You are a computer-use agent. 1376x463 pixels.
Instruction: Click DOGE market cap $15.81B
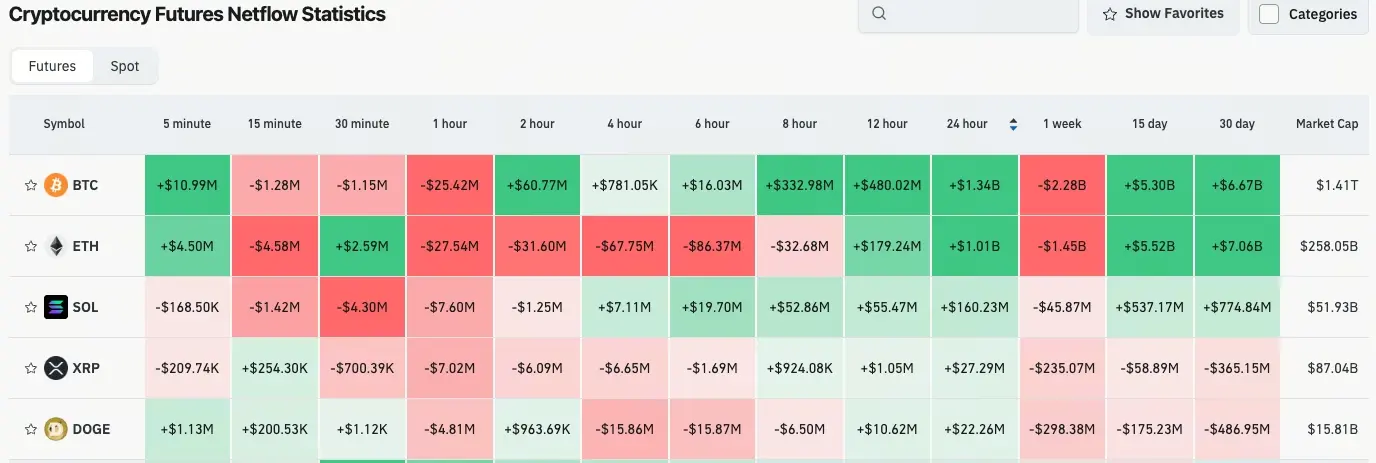tap(1333, 429)
